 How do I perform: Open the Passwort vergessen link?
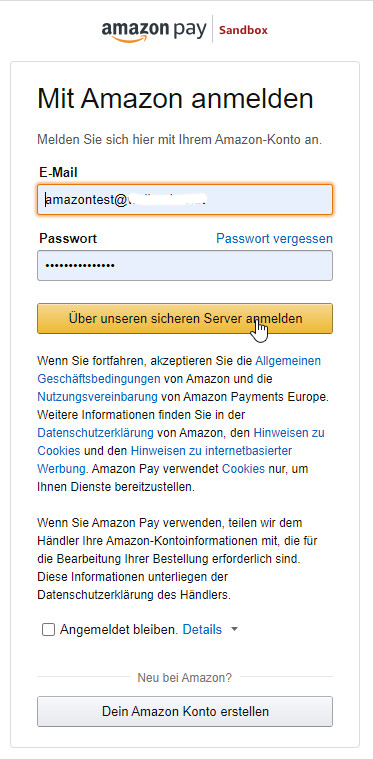tap(274, 239)
